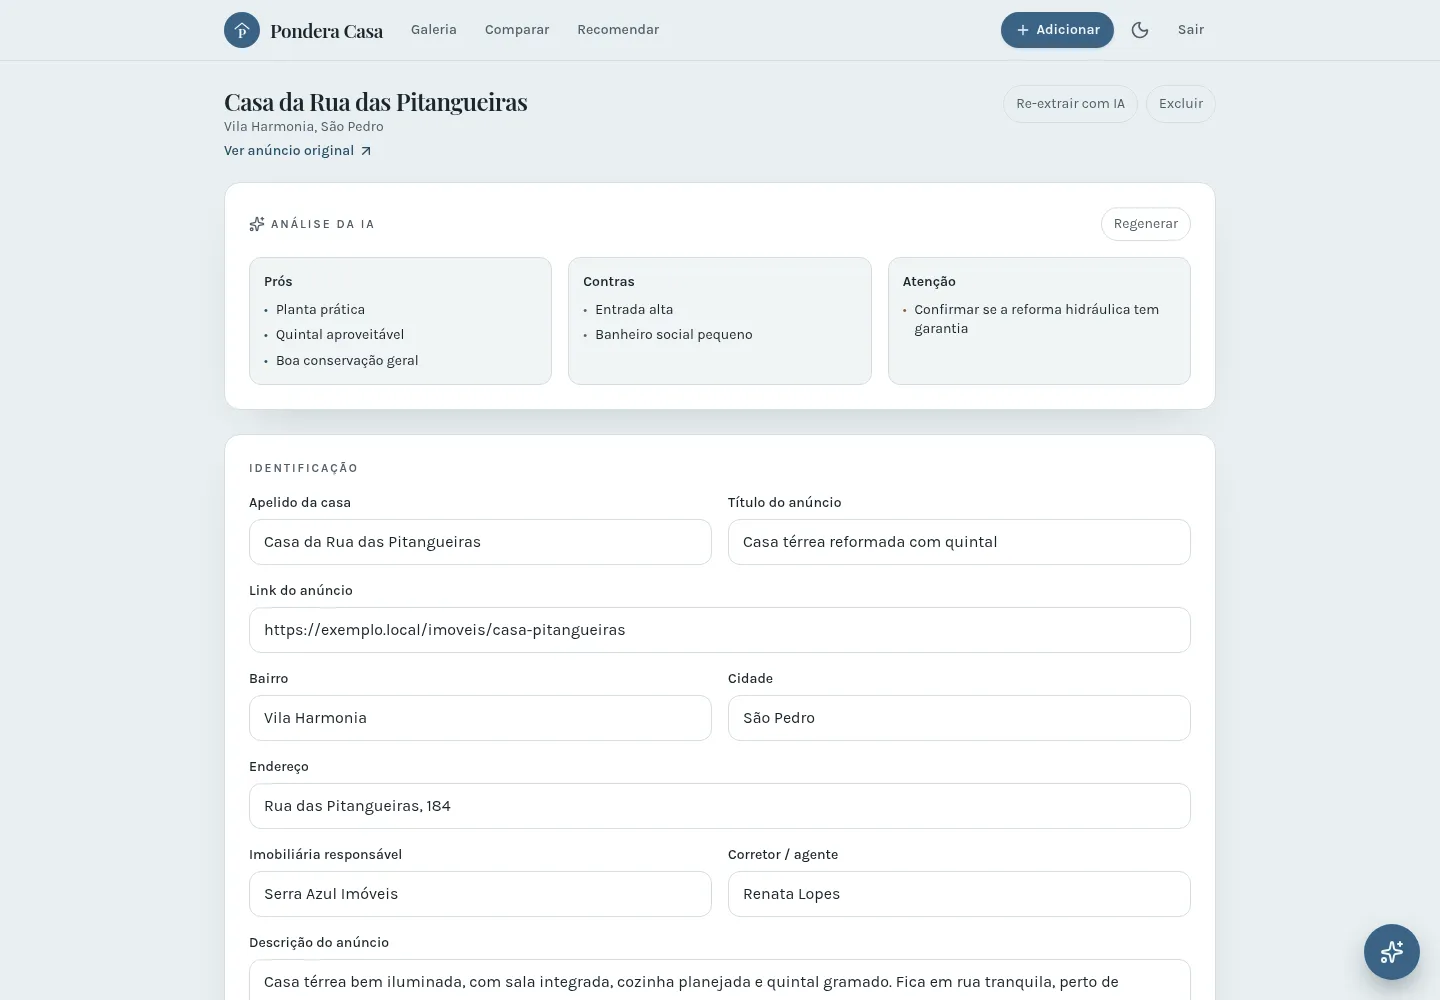The height and width of the screenshot is (1000, 1440).
Task: Click 'Banheiro social pequeno' item
Action: [674, 335]
